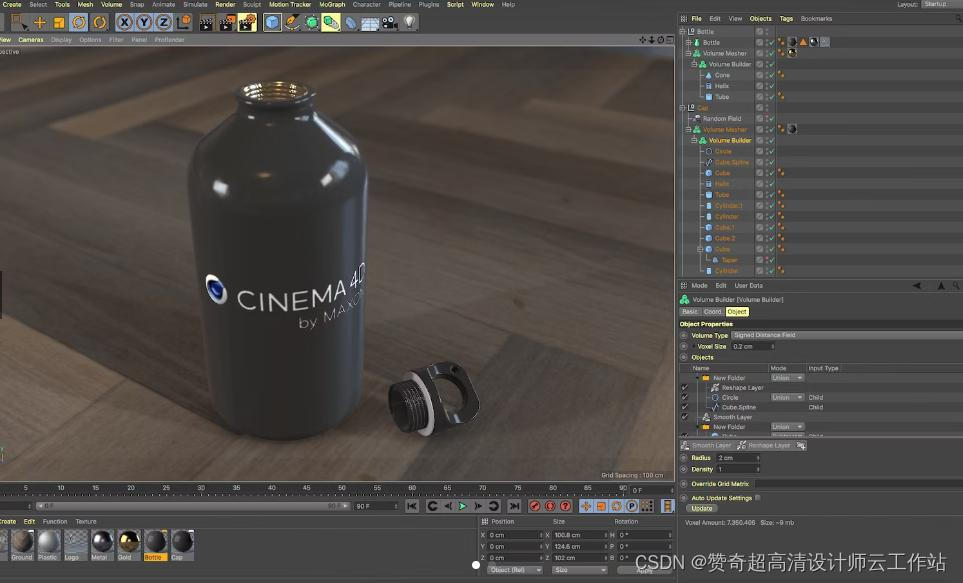This screenshot has height=583, width=963.
Task: Open Mode dropdown for the Circle row
Action: point(787,397)
